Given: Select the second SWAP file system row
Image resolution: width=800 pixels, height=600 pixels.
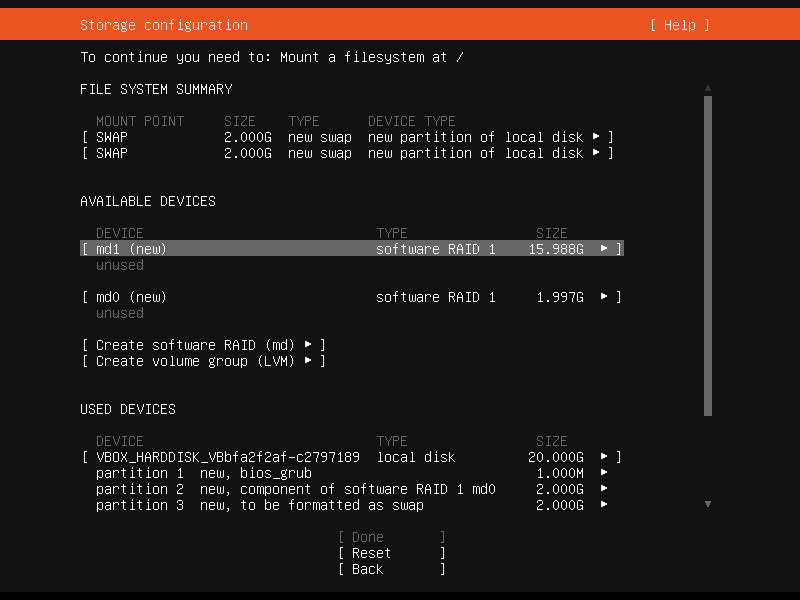Looking at the screenshot, I should click(347, 153).
